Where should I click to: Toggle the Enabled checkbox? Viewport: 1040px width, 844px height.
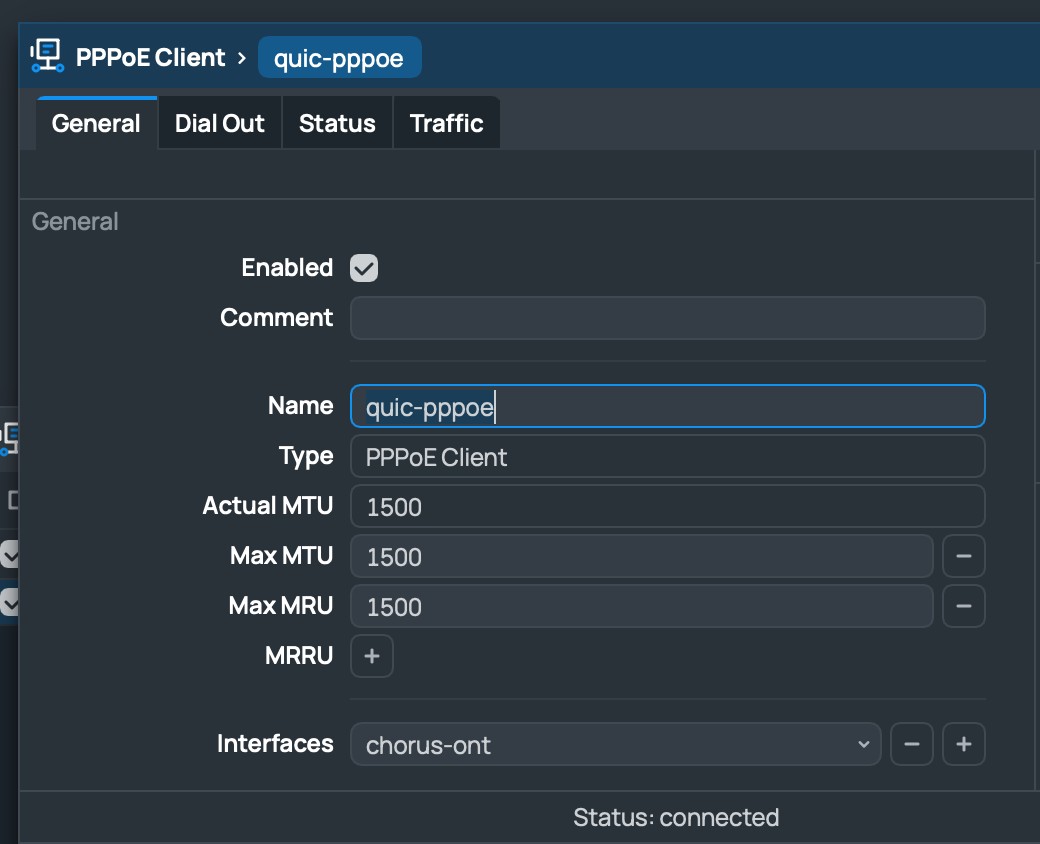point(364,268)
